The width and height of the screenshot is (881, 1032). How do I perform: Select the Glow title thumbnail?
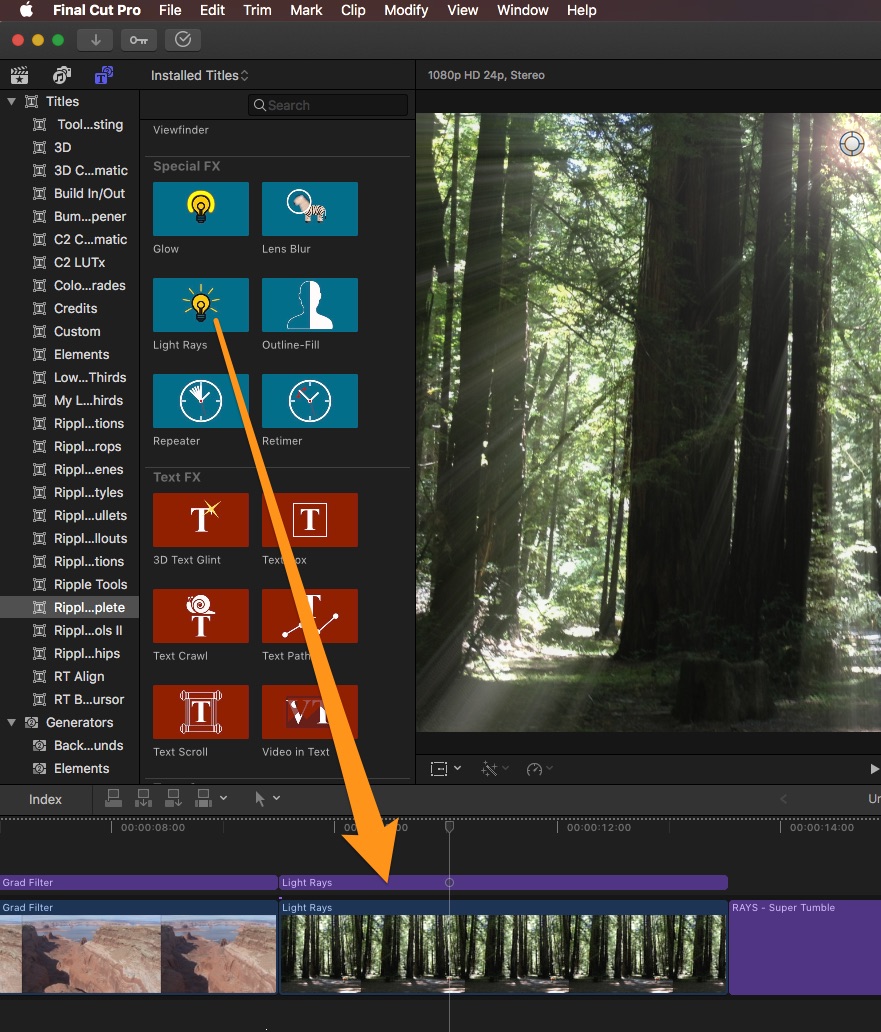tap(201, 209)
